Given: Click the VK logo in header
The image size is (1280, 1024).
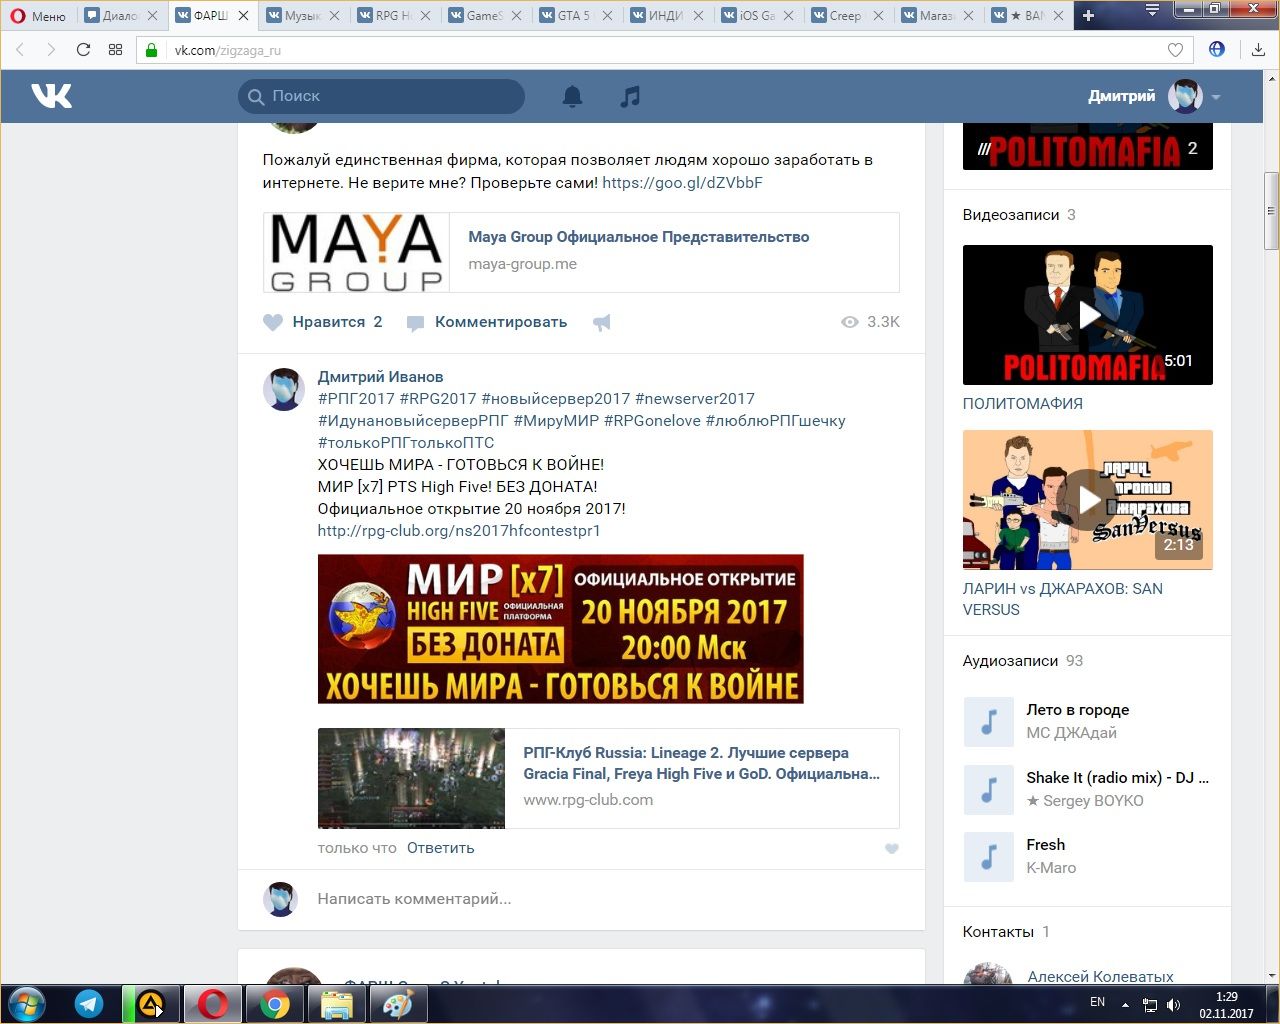Looking at the screenshot, I should click(x=51, y=96).
